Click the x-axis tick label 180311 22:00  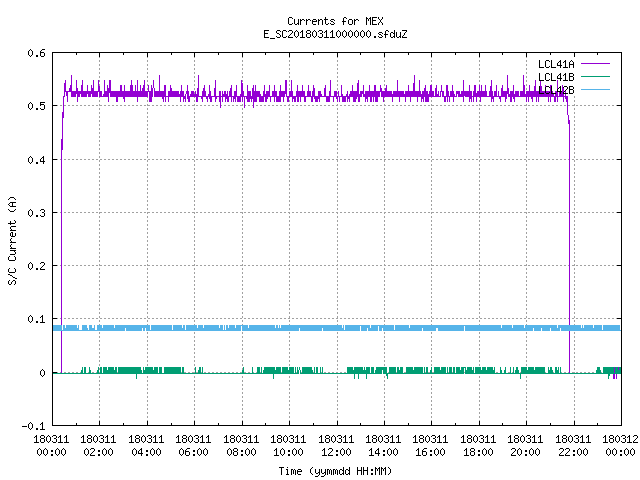click(x=573, y=446)
